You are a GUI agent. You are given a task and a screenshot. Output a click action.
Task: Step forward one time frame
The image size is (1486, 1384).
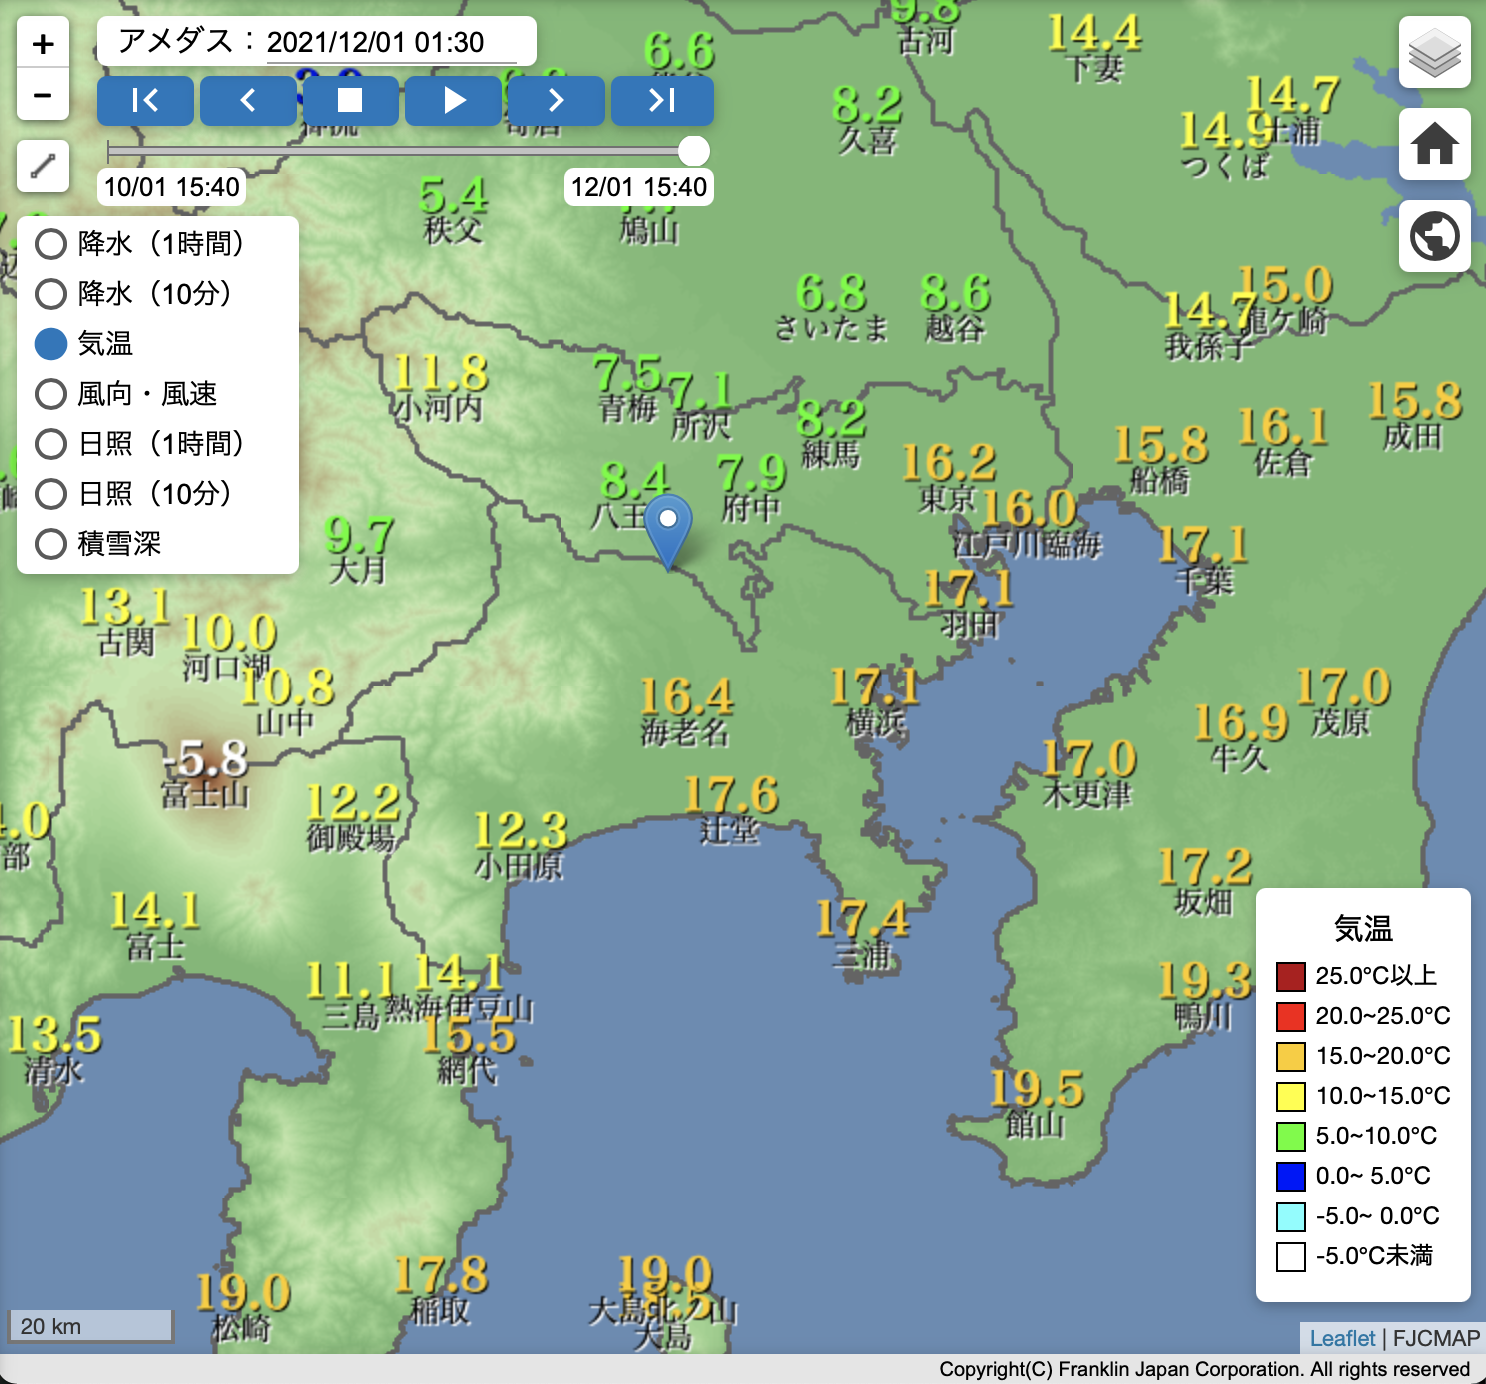click(x=556, y=101)
